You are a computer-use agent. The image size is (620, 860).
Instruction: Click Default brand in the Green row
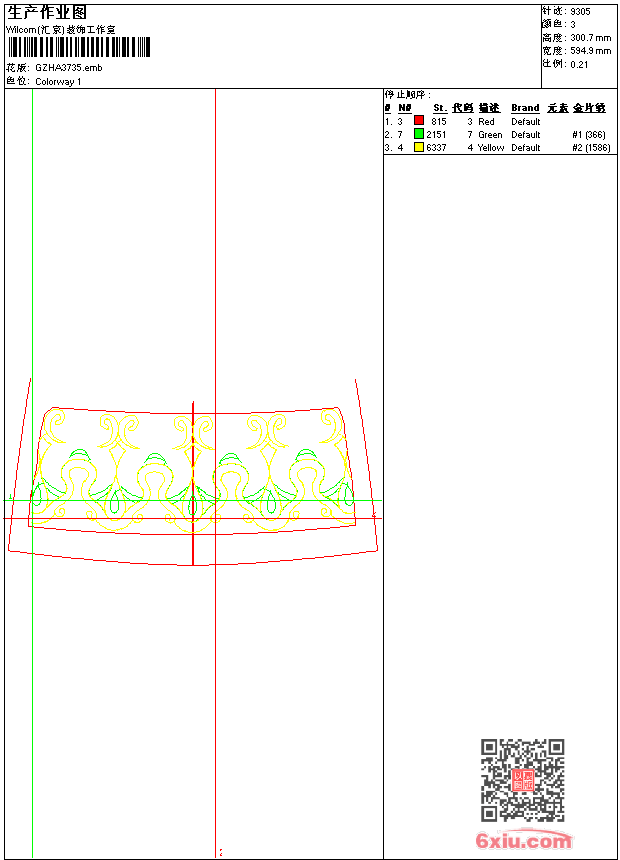tap(526, 135)
